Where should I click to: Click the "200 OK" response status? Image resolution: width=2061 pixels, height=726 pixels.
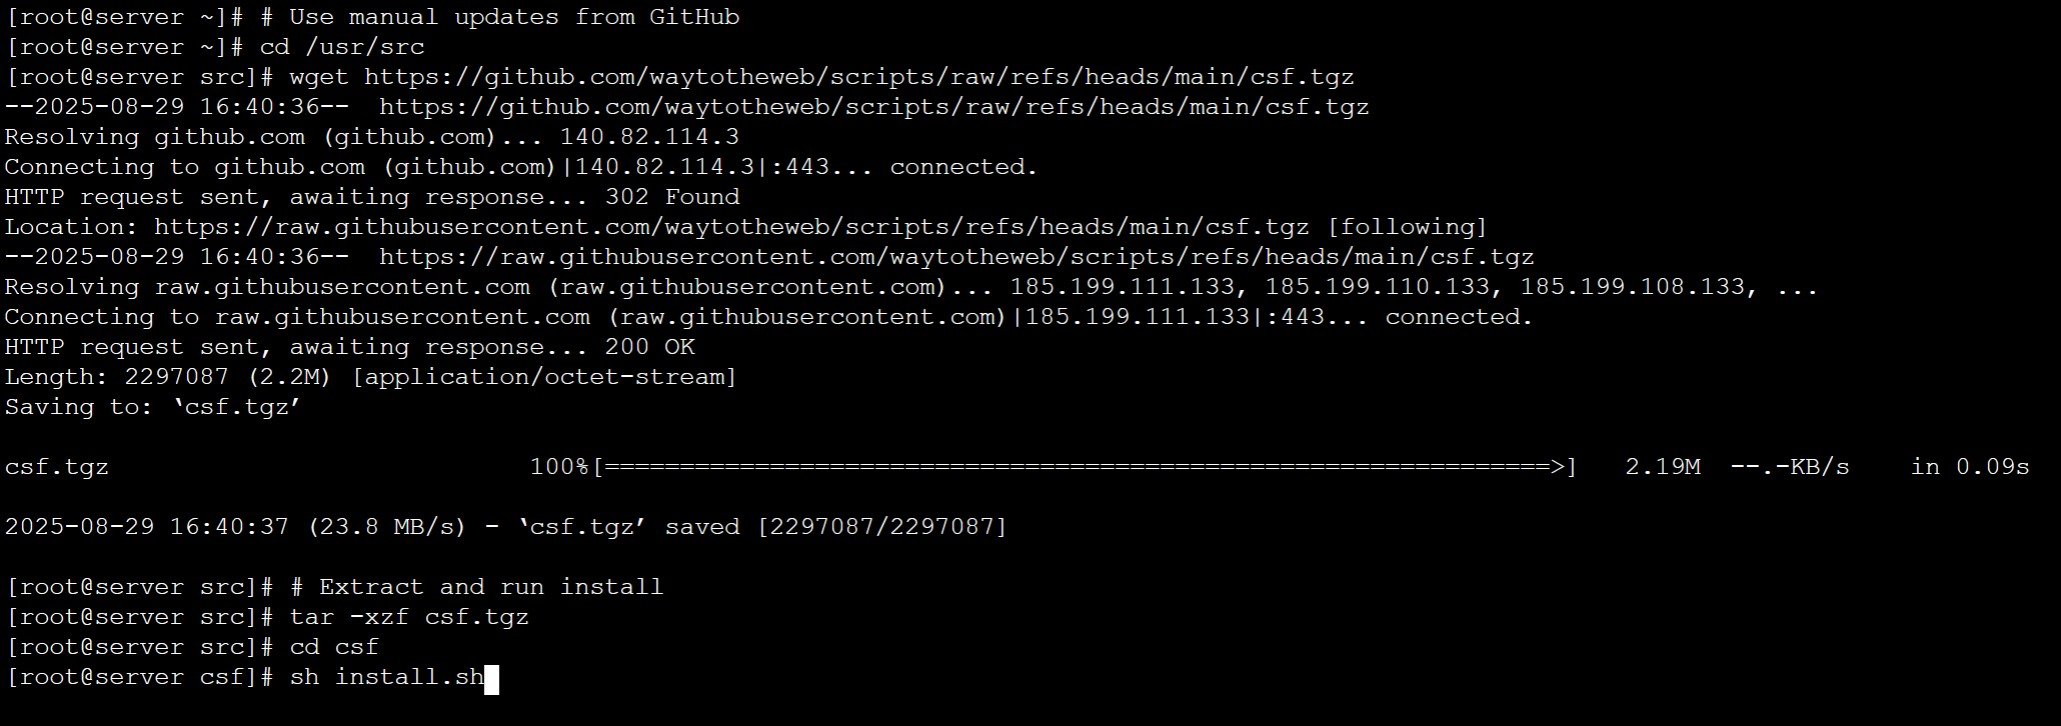point(649,347)
